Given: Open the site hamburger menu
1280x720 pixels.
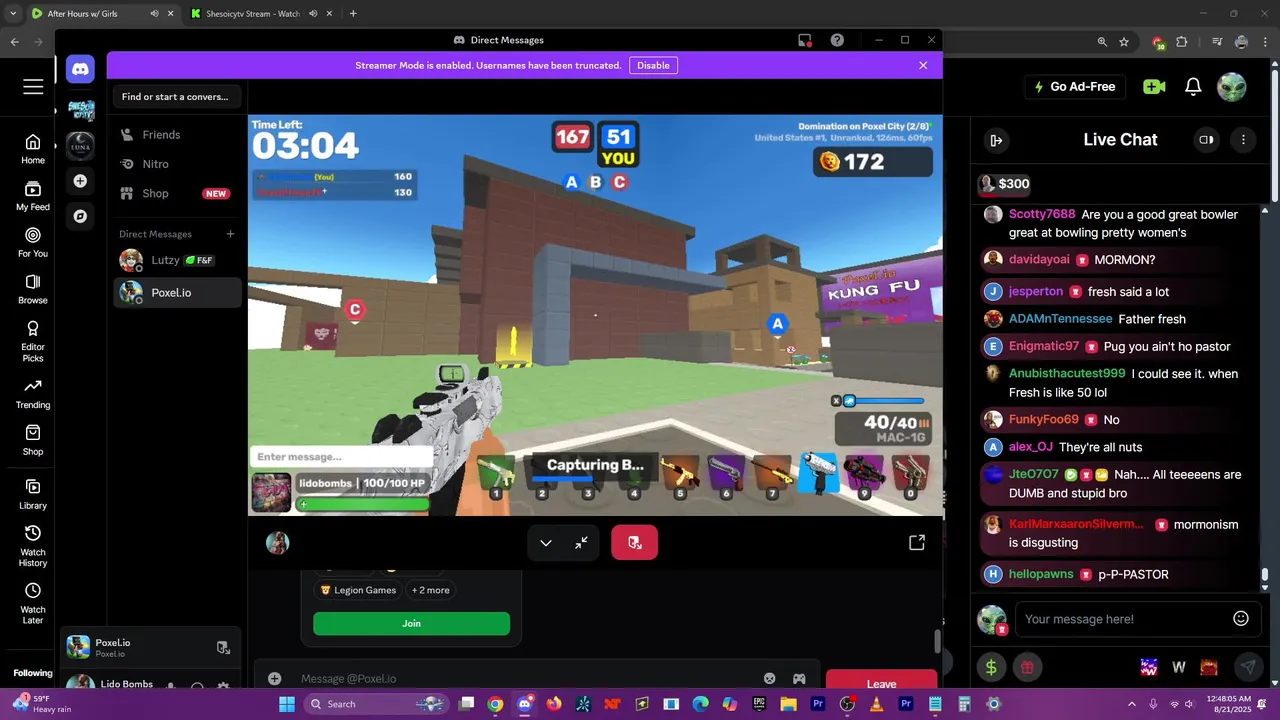Looking at the screenshot, I should pos(33,87).
